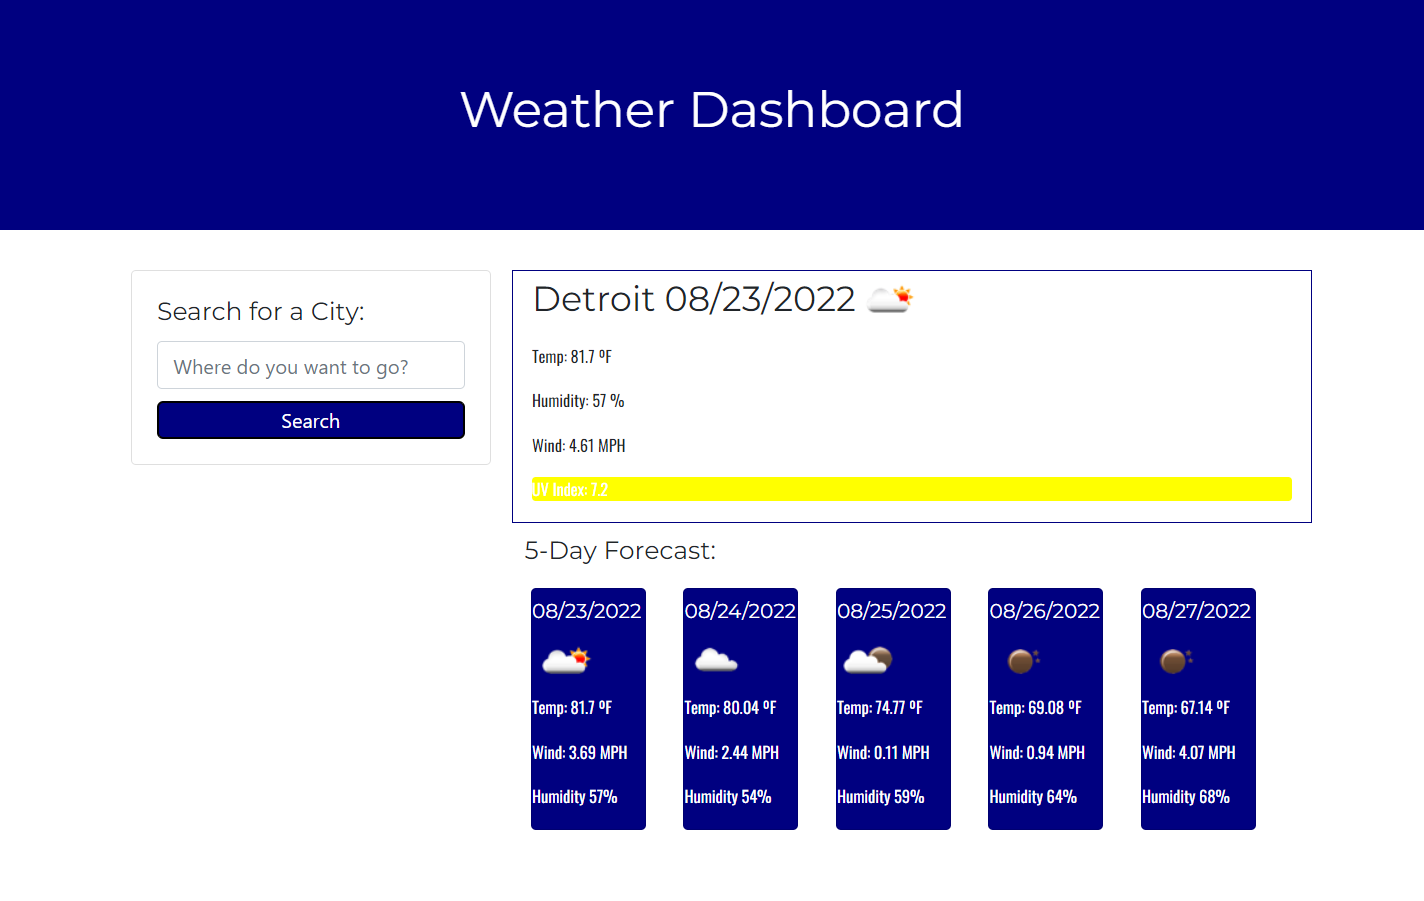Click the Detroit 08/23/2022 heading

(694, 298)
